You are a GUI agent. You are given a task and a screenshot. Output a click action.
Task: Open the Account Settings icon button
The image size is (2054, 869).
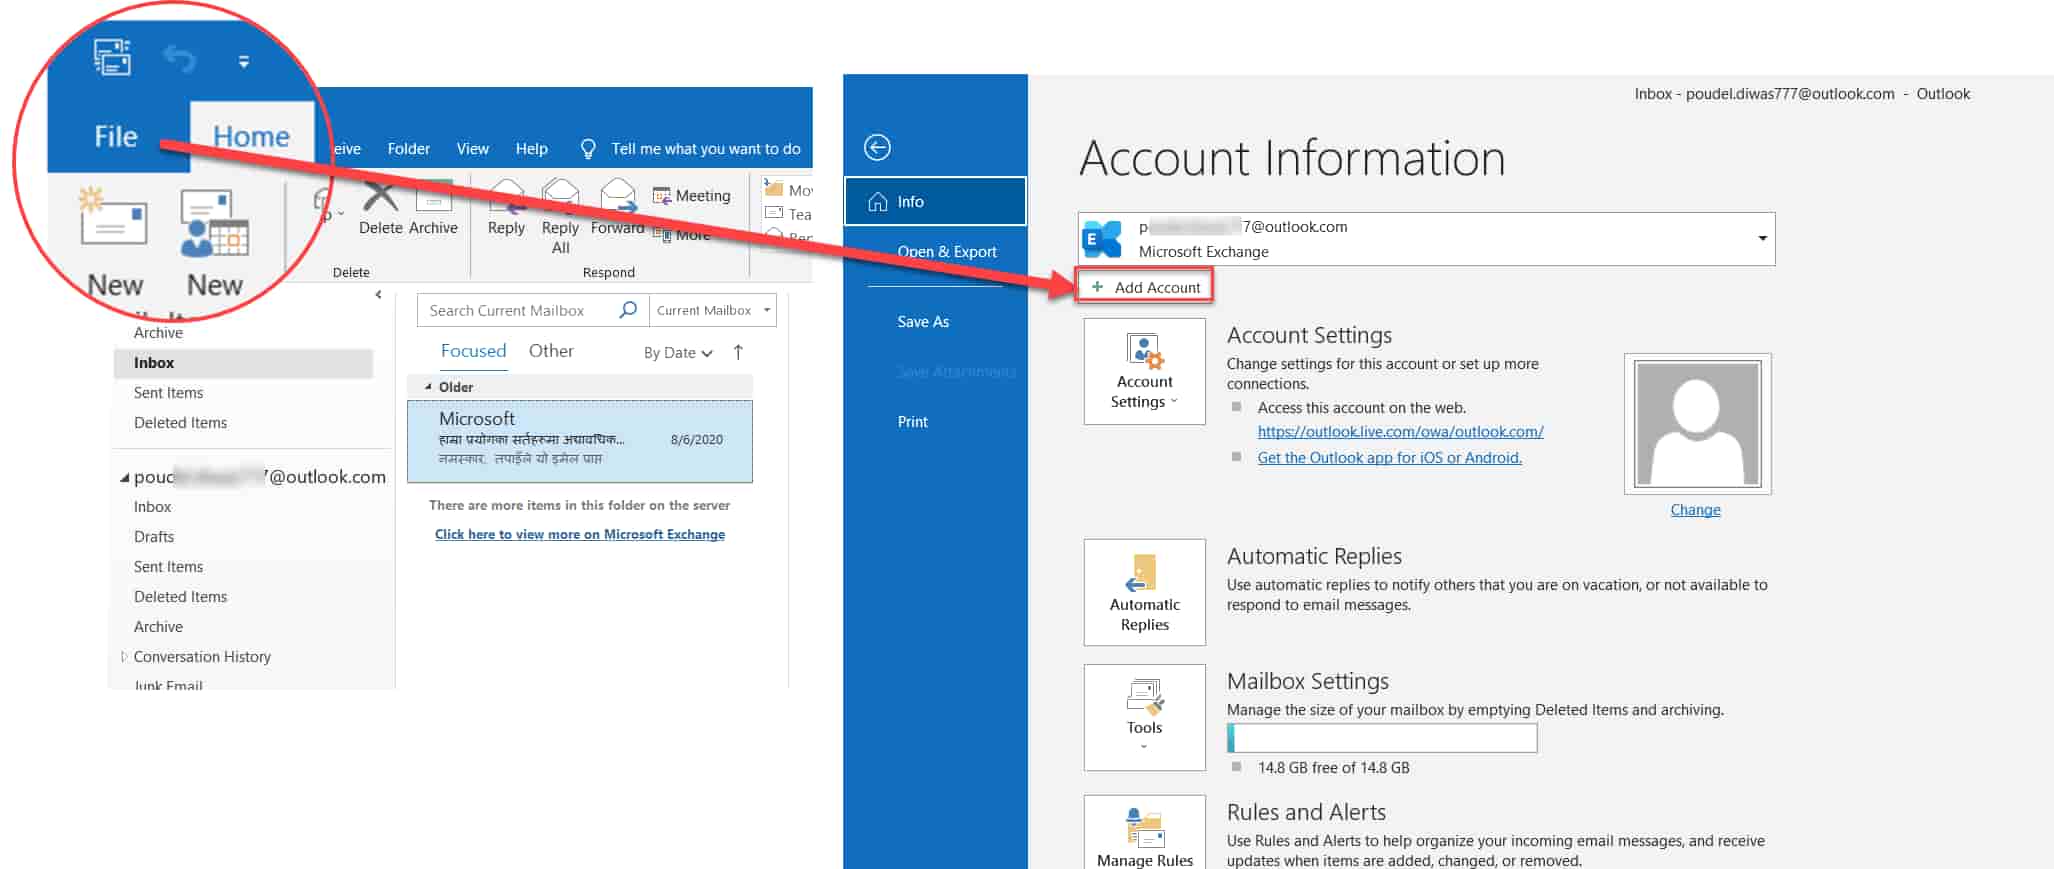coord(1144,371)
